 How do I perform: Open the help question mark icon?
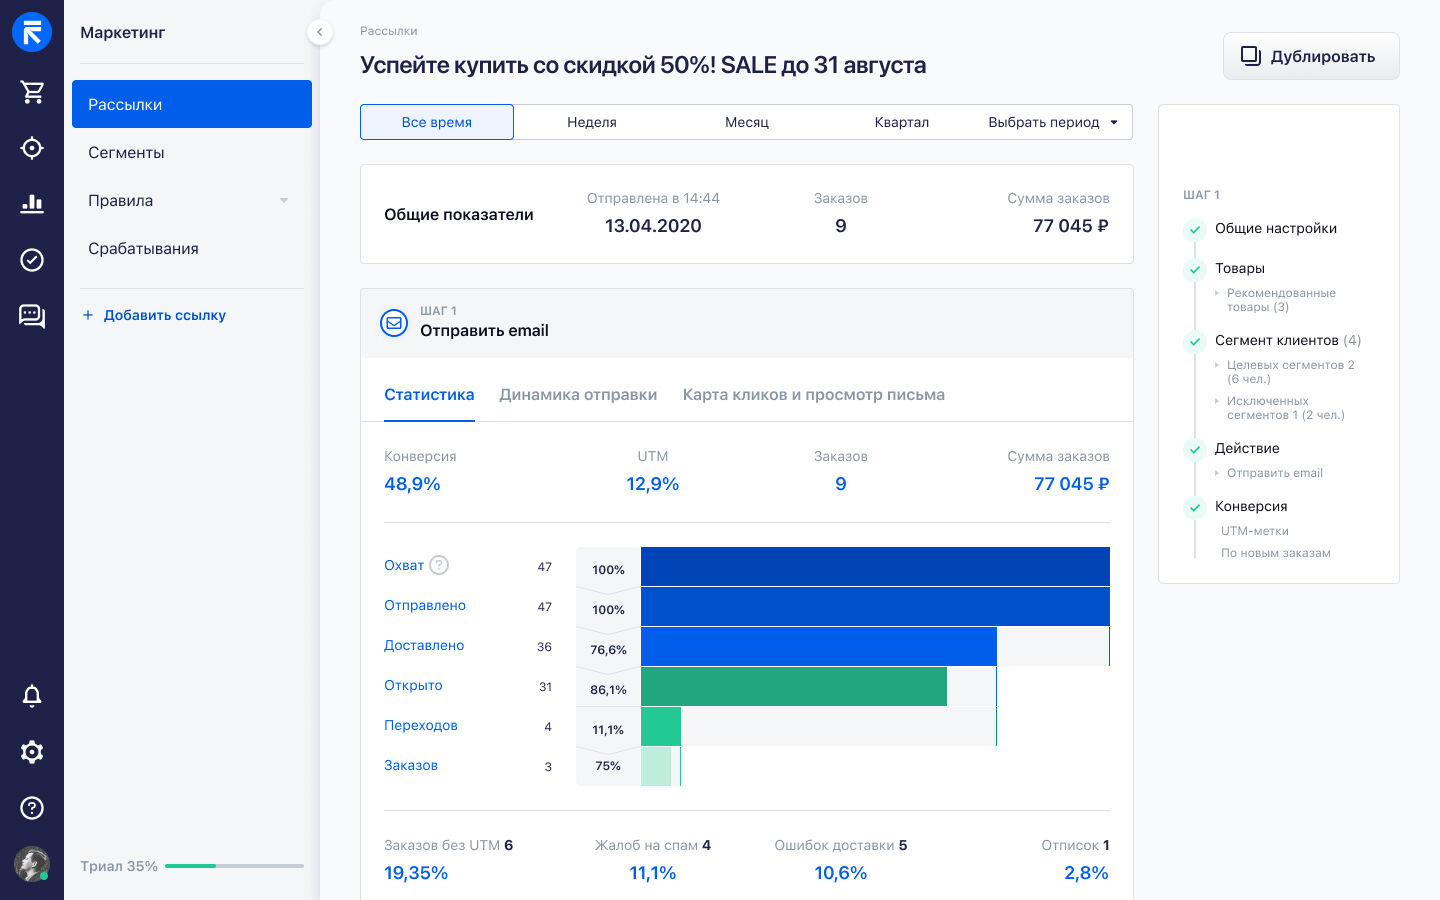click(x=32, y=808)
